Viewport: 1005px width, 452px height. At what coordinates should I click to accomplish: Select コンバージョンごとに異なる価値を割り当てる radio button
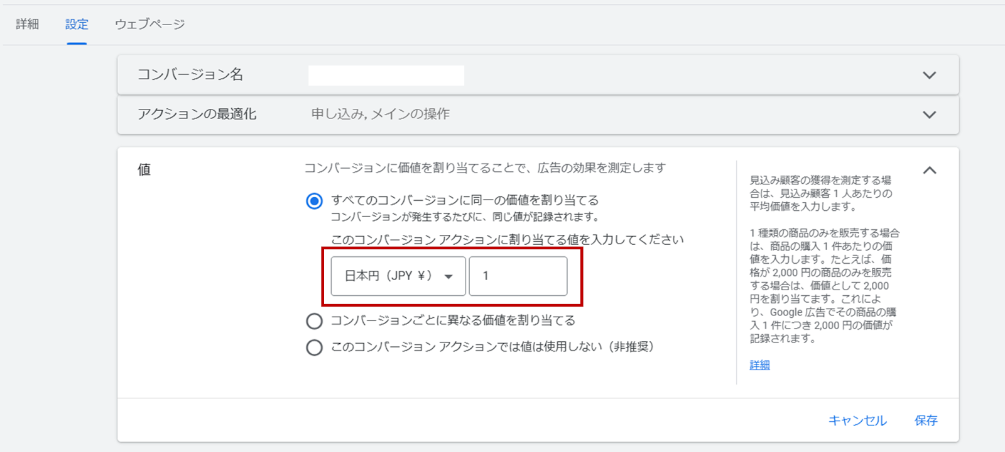pos(314,320)
